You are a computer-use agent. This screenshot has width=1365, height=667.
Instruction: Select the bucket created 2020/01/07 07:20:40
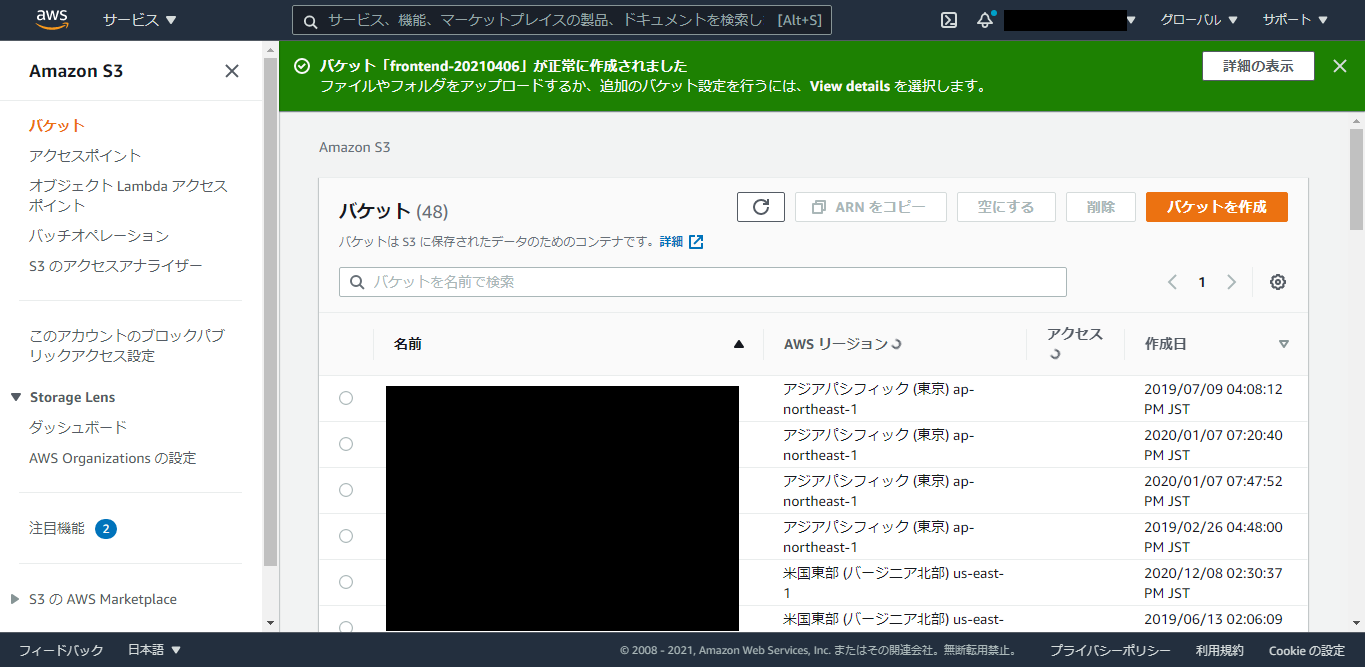346,444
